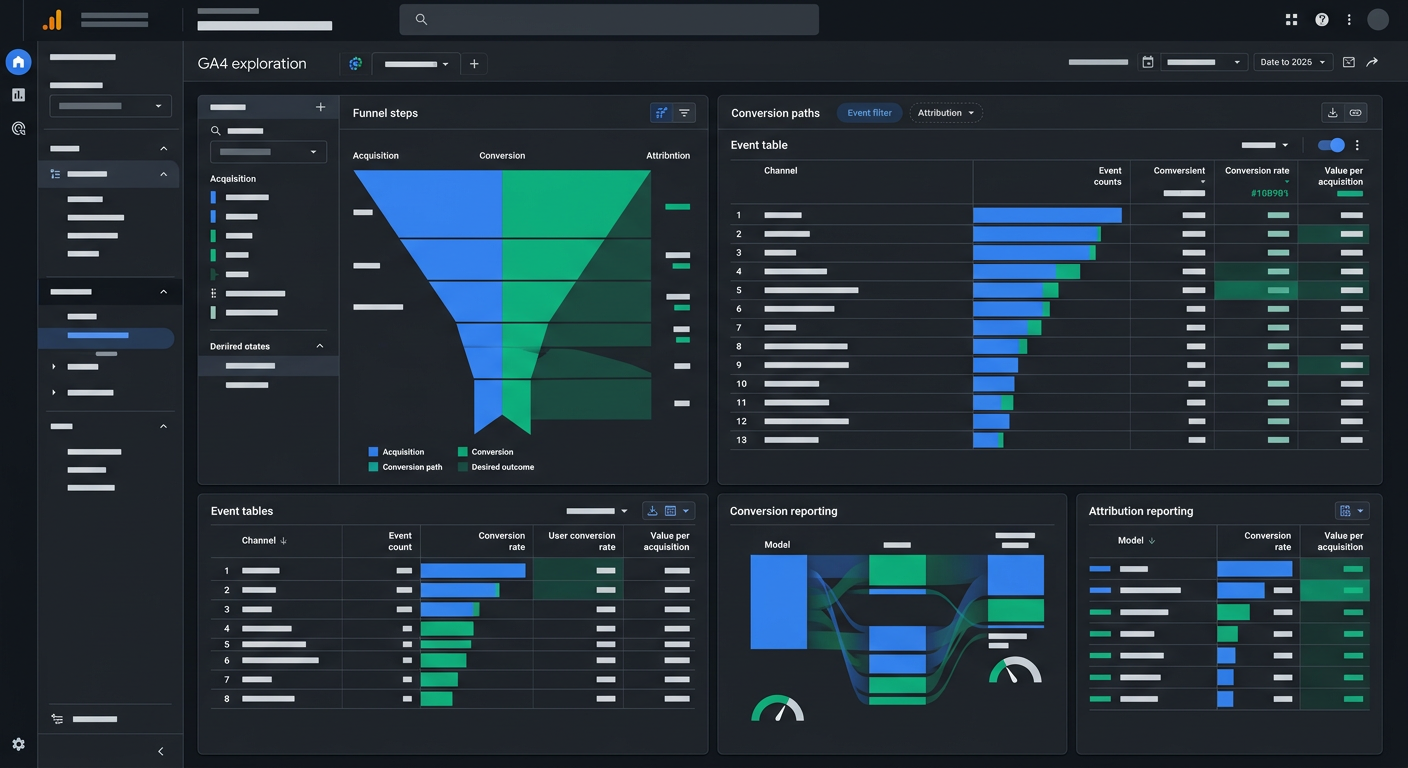Open the target Advertising icon in left rail
1408x768 pixels.
[x=18, y=128]
